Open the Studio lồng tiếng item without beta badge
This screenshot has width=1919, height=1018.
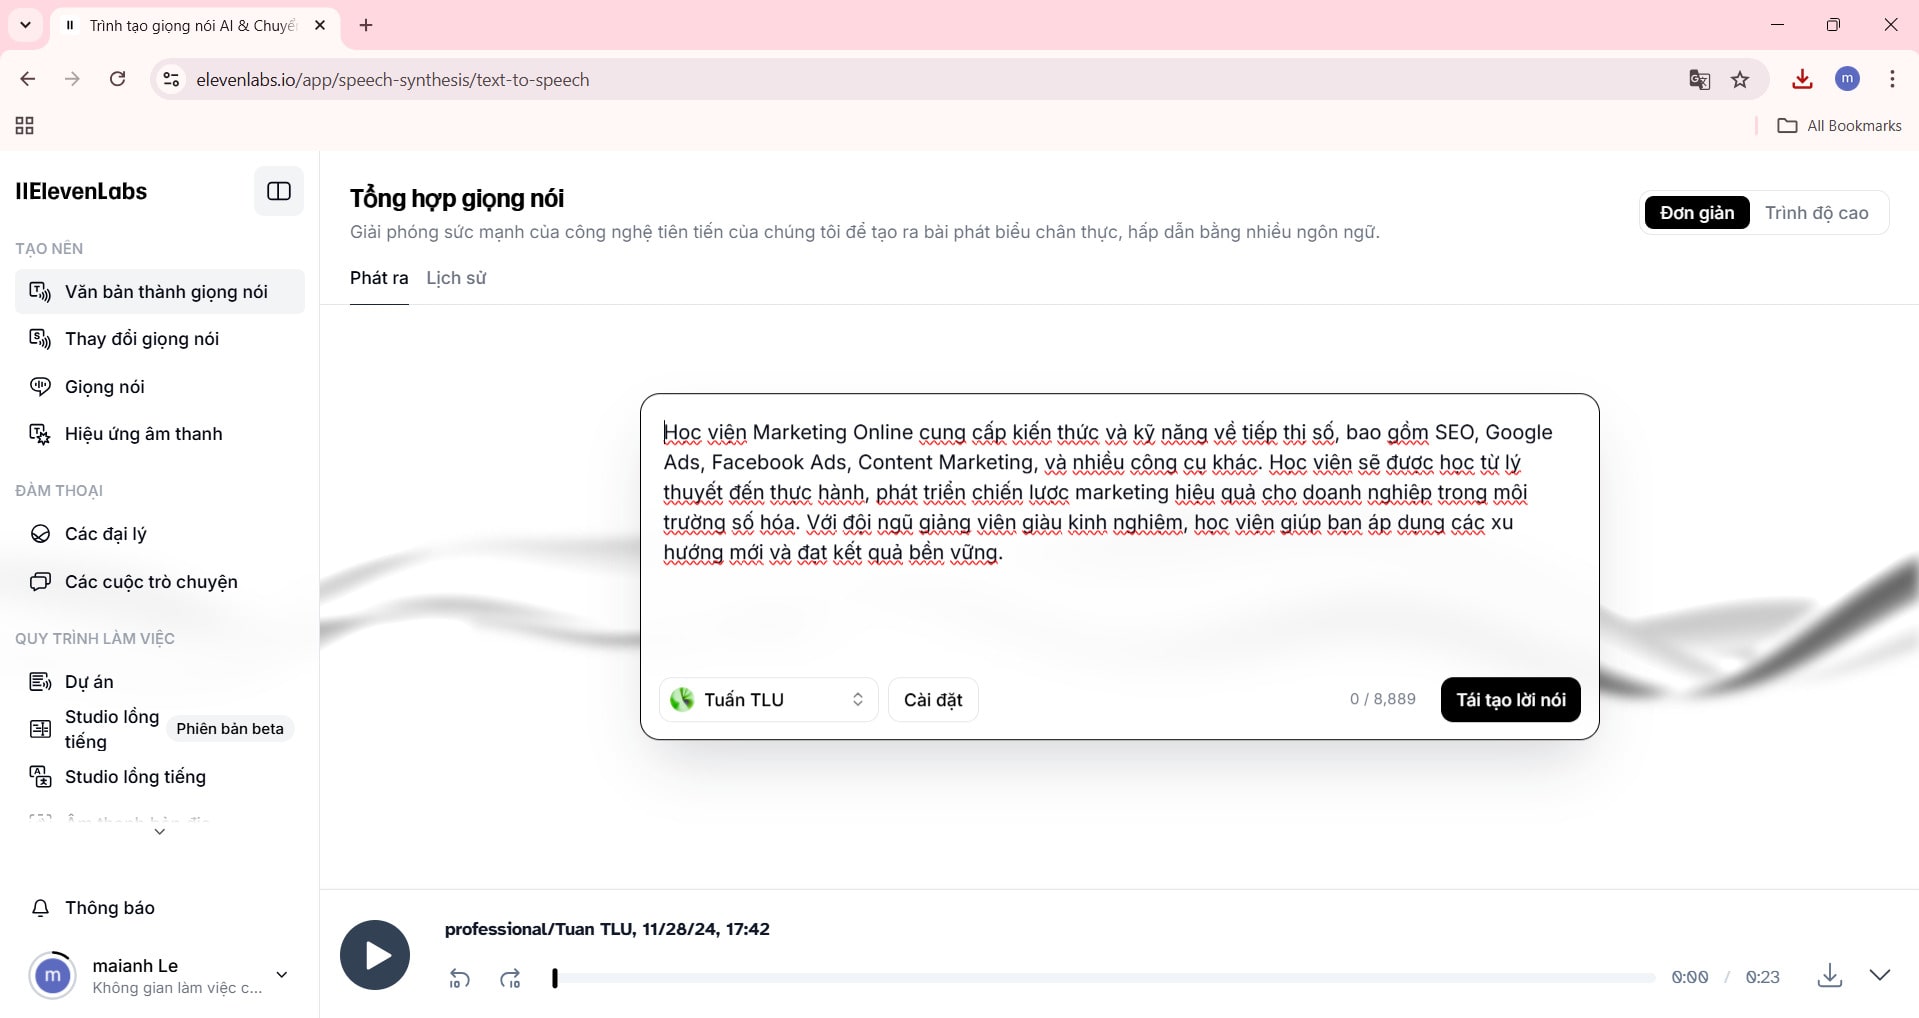pyautogui.click(x=160, y=777)
